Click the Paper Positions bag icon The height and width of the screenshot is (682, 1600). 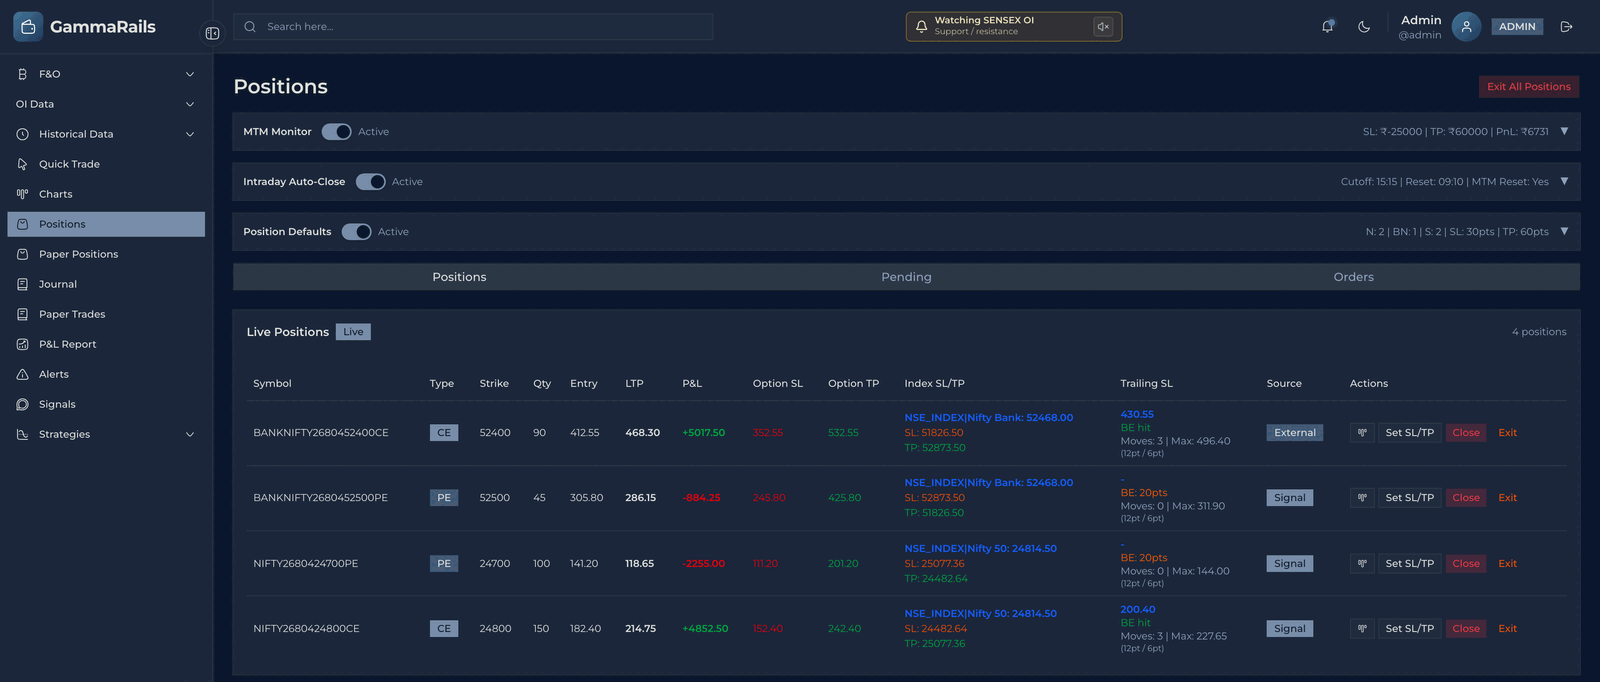(22, 254)
